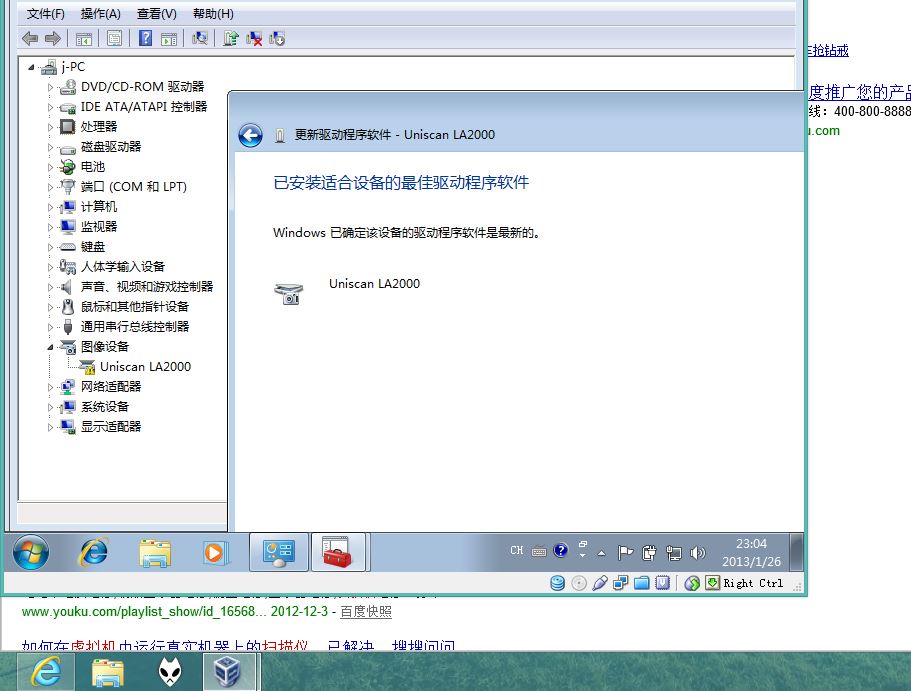Select the 键盘 tree item
Image resolution: width=911 pixels, height=691 pixels.
(93, 247)
